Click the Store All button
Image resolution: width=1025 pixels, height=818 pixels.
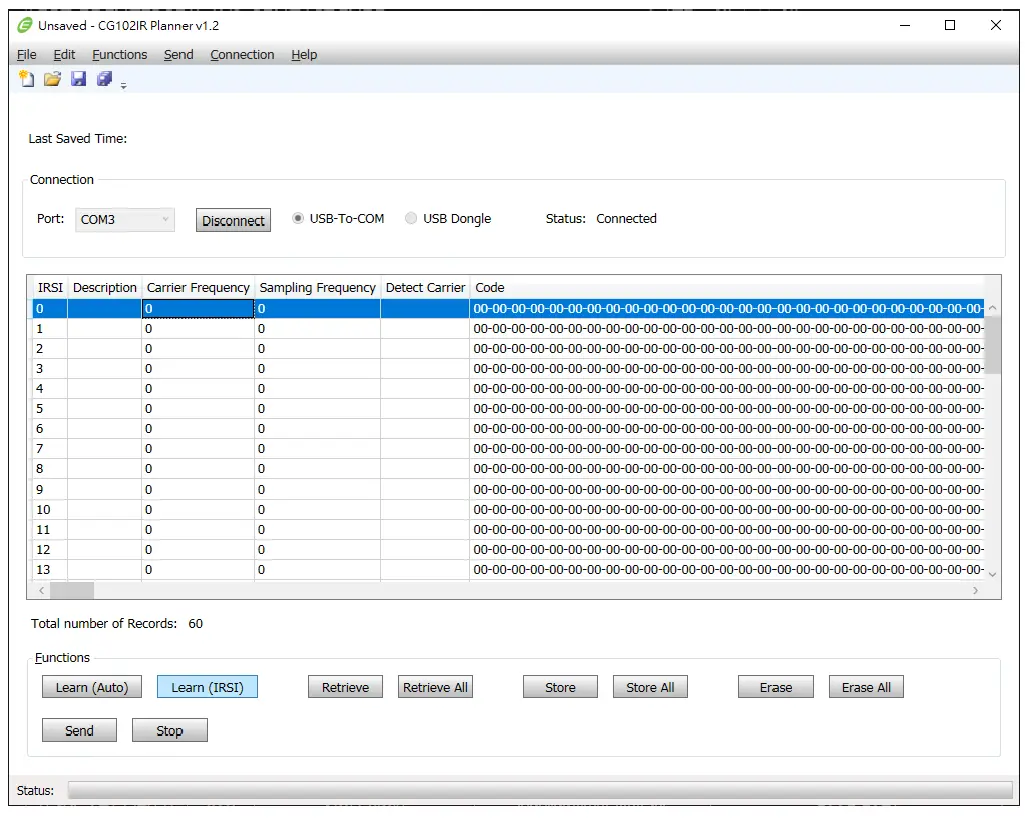click(x=650, y=687)
